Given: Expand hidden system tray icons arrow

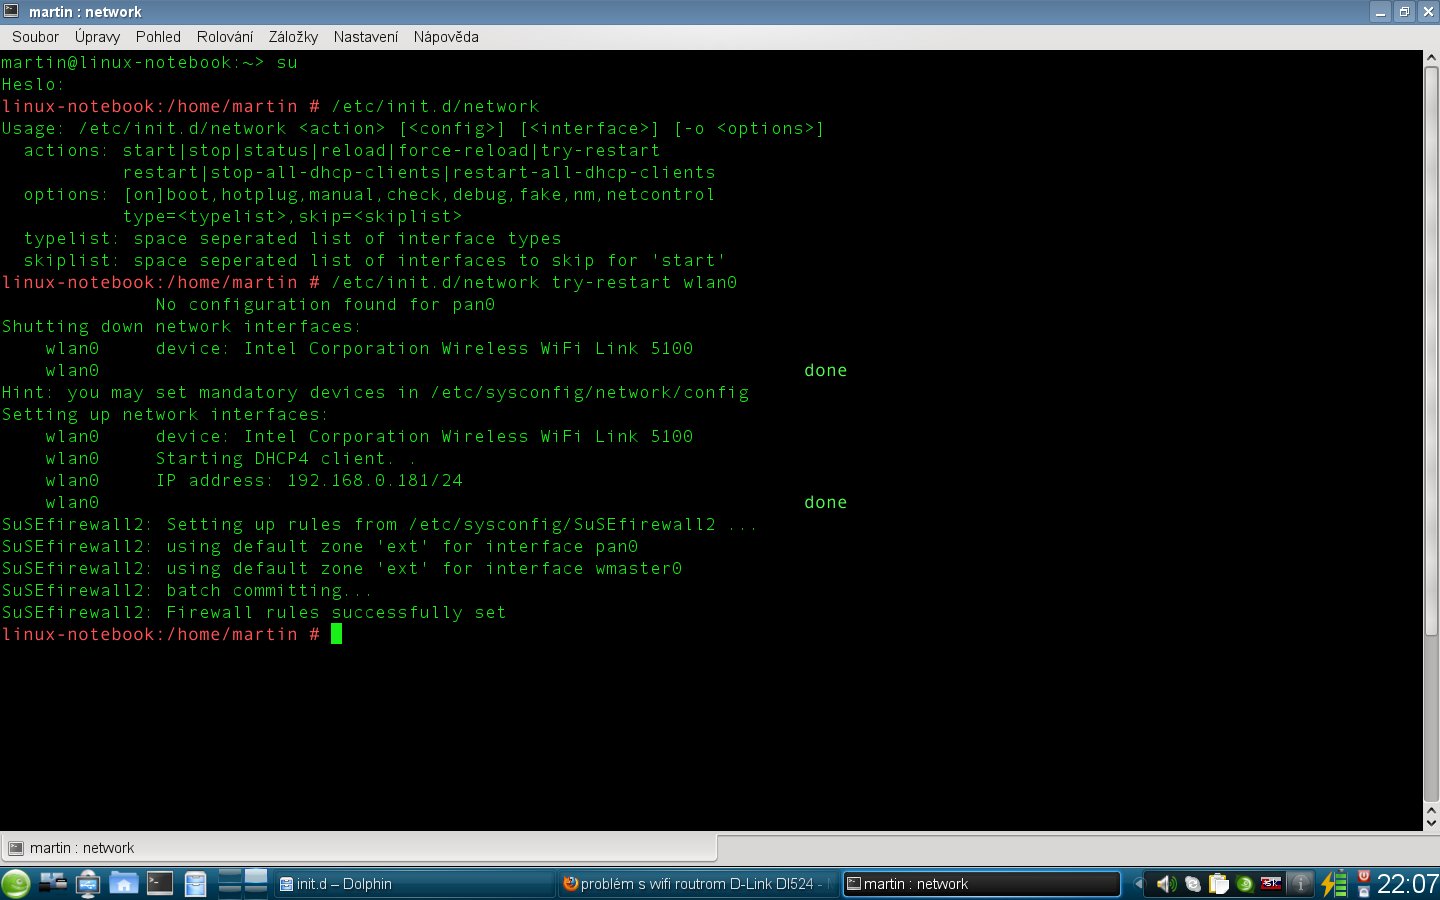Looking at the screenshot, I should tap(1137, 884).
